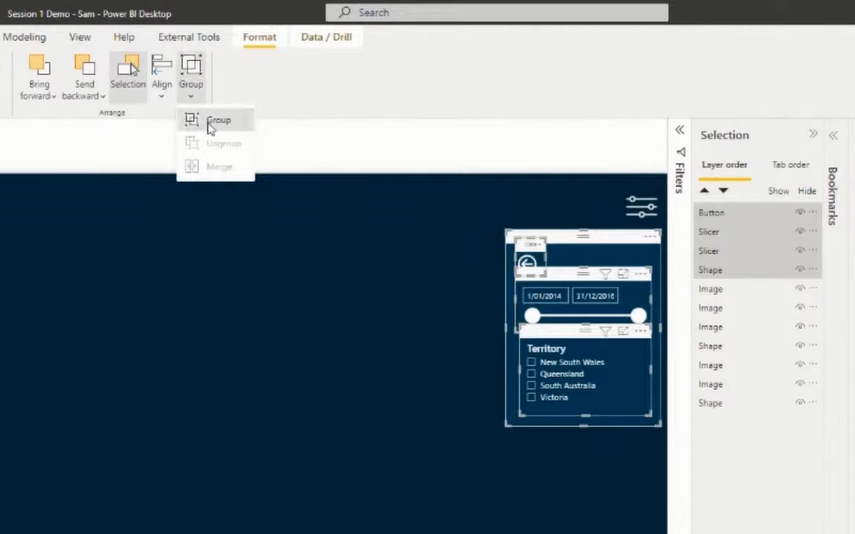Viewport: 855px width, 534px height.
Task: Open the Align dropdown arrow
Action: point(161,97)
